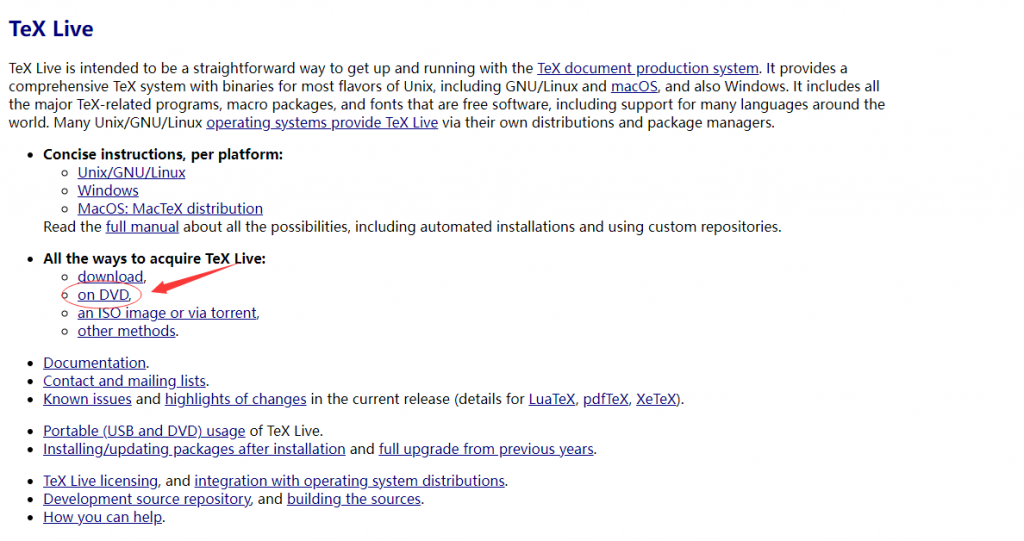Open the full manual link
1024x541 pixels.
142,227
